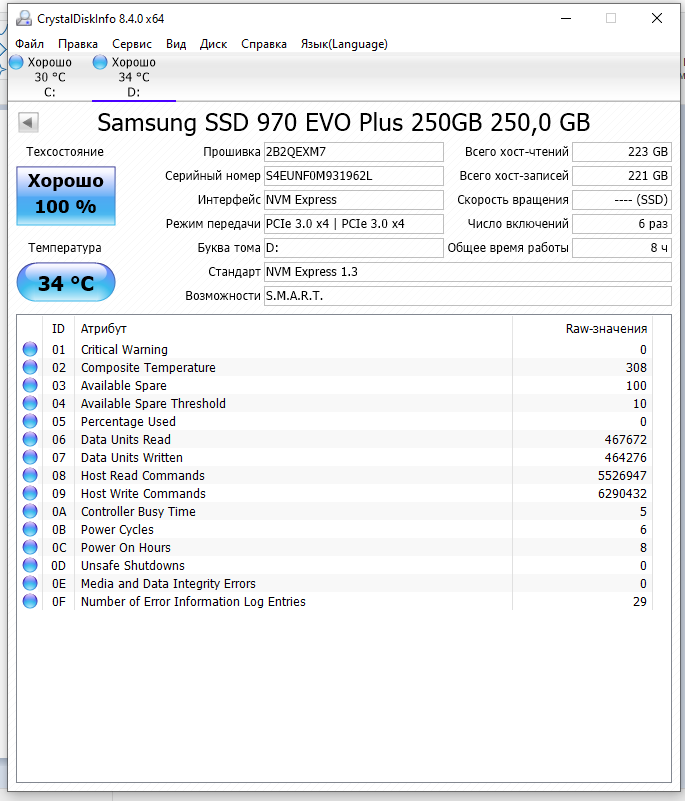The height and width of the screenshot is (801, 685).
Task: Click status orb for Available Spare Threshold
Action: [30, 403]
